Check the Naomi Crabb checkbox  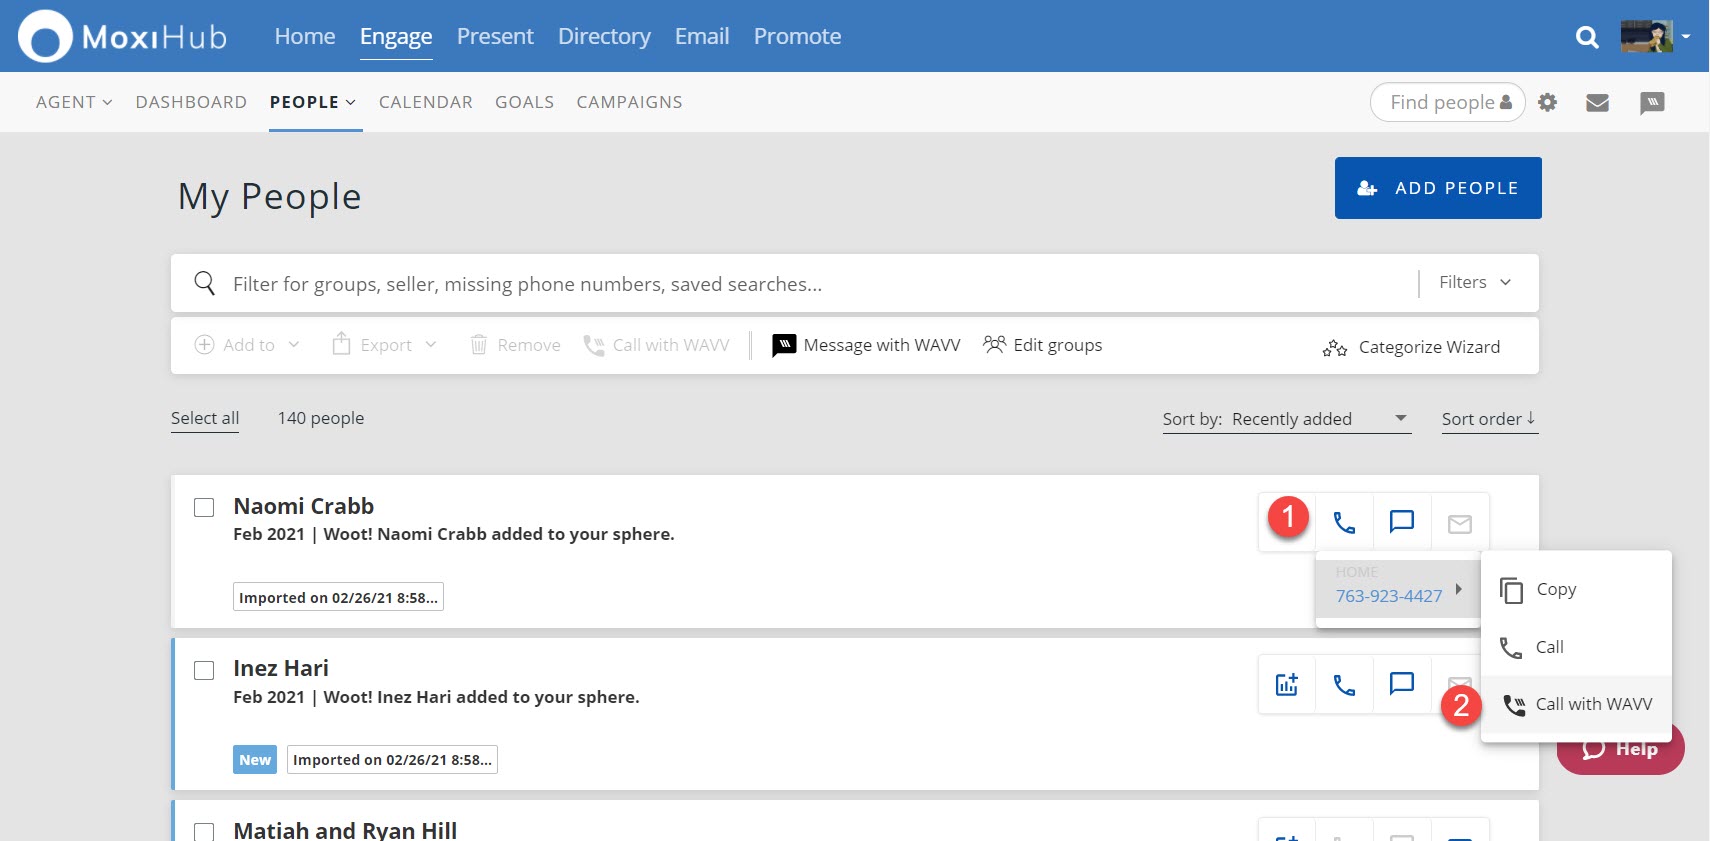[x=204, y=507]
